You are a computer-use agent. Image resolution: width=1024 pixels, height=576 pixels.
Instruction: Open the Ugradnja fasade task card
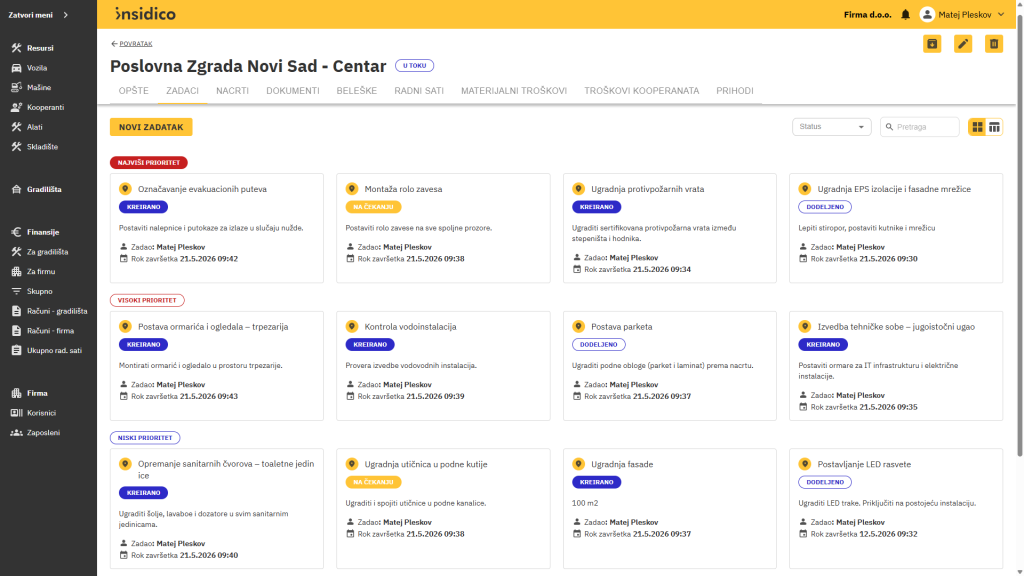[669, 508]
